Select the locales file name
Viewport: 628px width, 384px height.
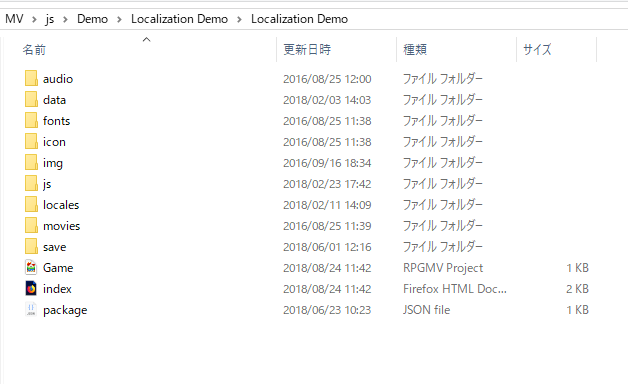61,205
